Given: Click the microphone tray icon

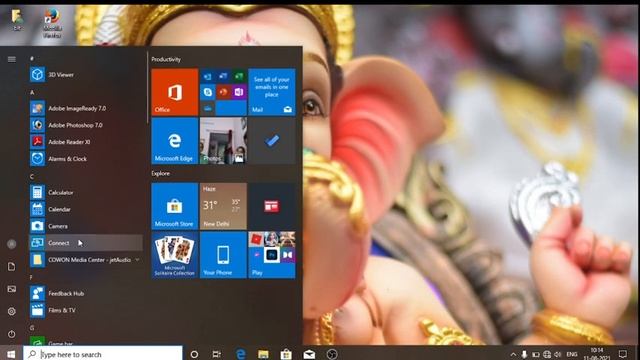Looking at the screenshot, I should coord(524,354).
